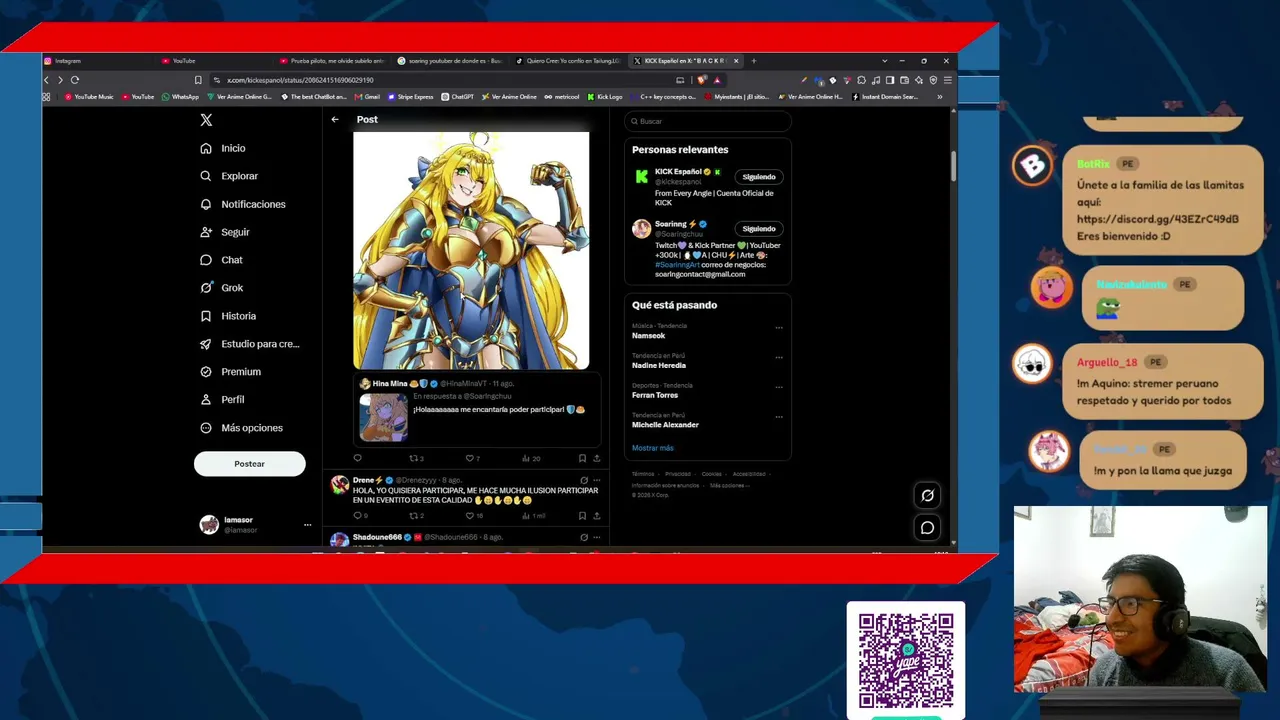View the 1 mil views on Drene's post

[x=533, y=516]
